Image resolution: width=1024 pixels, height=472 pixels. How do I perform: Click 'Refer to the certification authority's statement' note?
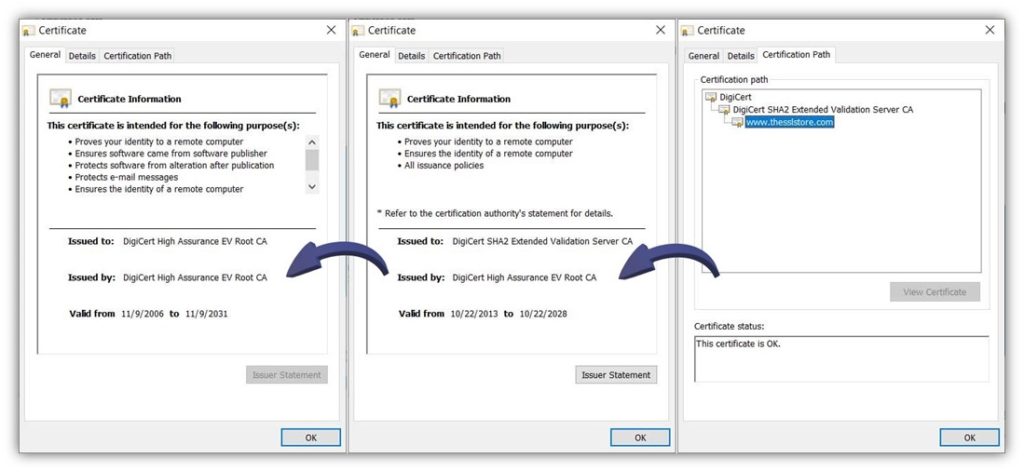(x=495, y=213)
